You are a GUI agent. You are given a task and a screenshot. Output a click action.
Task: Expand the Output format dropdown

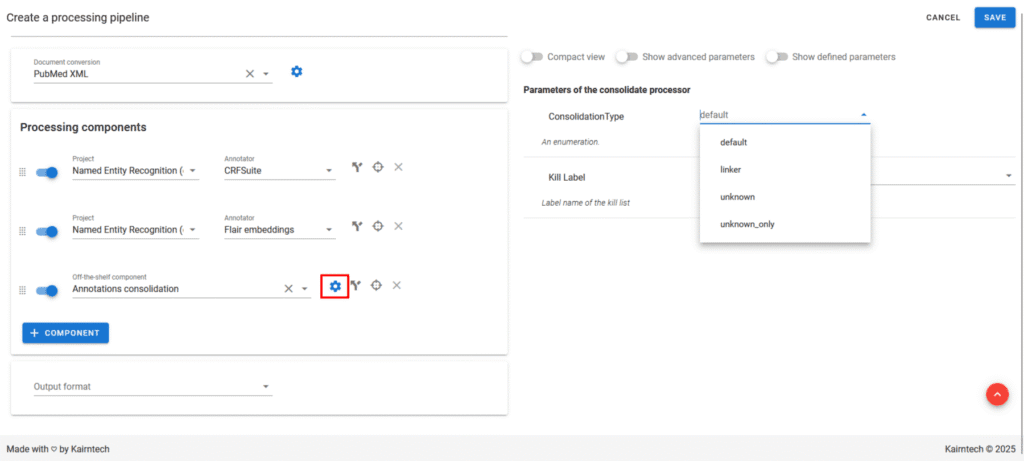pyautogui.click(x=266, y=387)
